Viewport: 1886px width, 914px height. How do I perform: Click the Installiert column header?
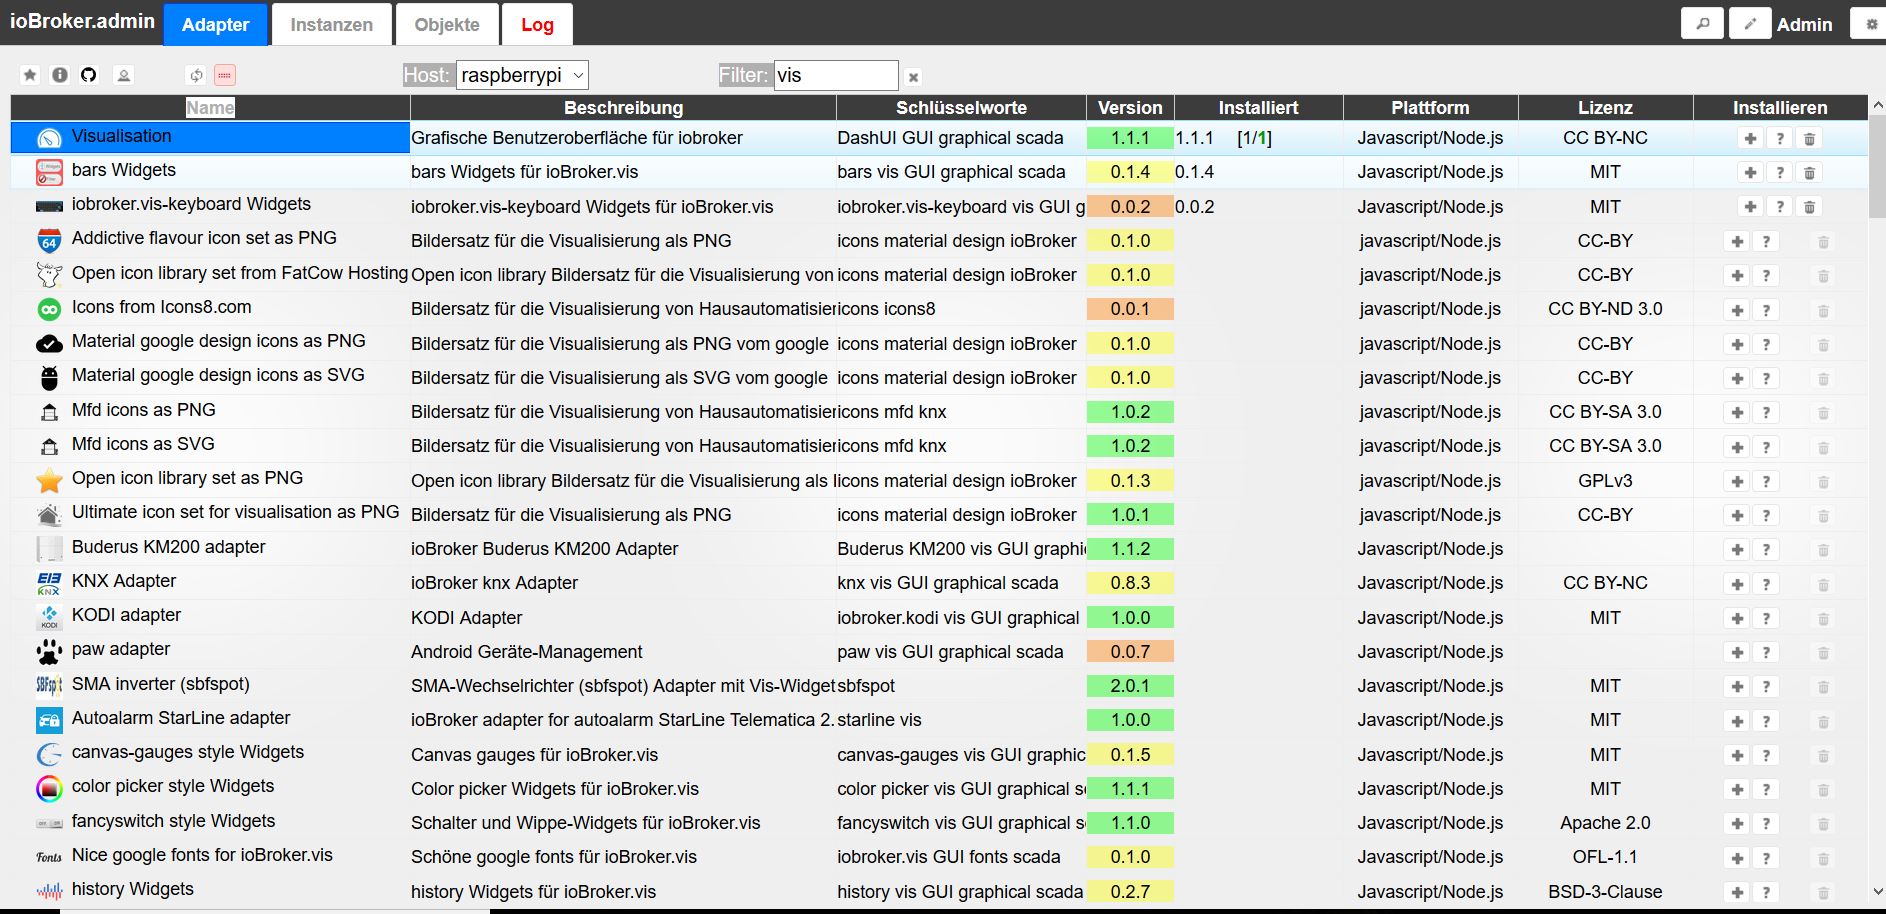[x=1258, y=107]
